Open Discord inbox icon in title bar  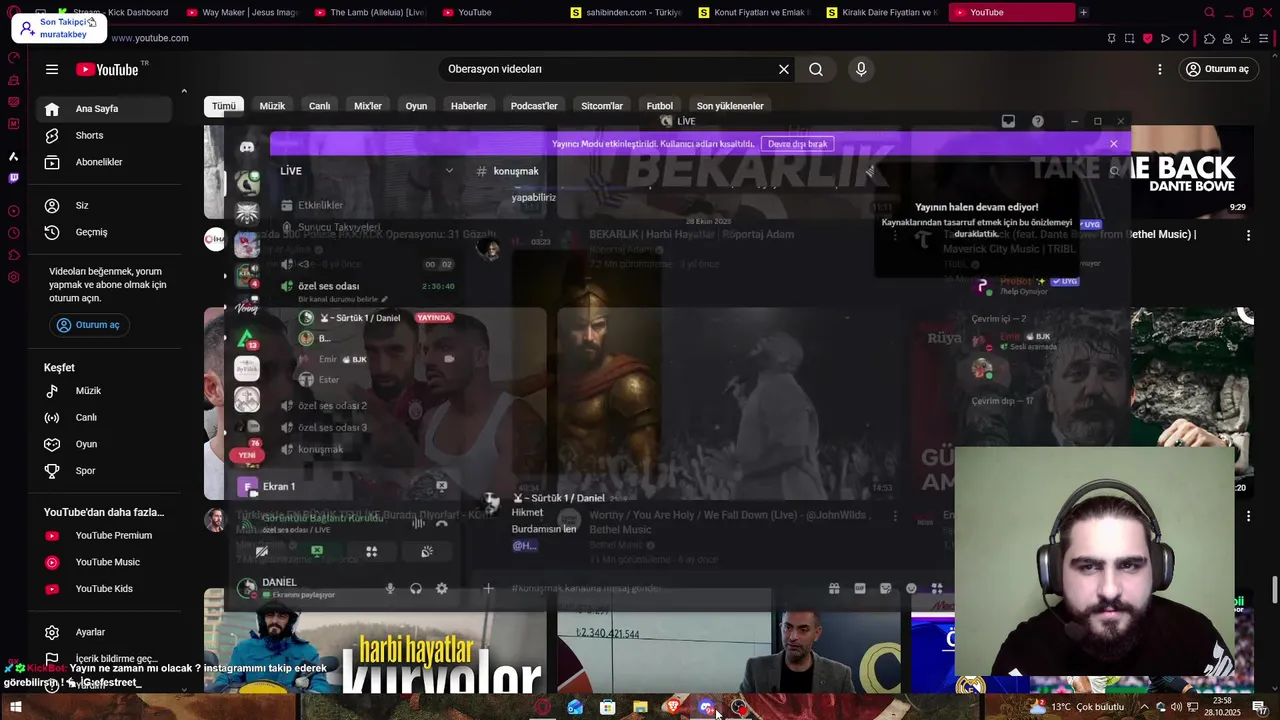tap(1008, 121)
